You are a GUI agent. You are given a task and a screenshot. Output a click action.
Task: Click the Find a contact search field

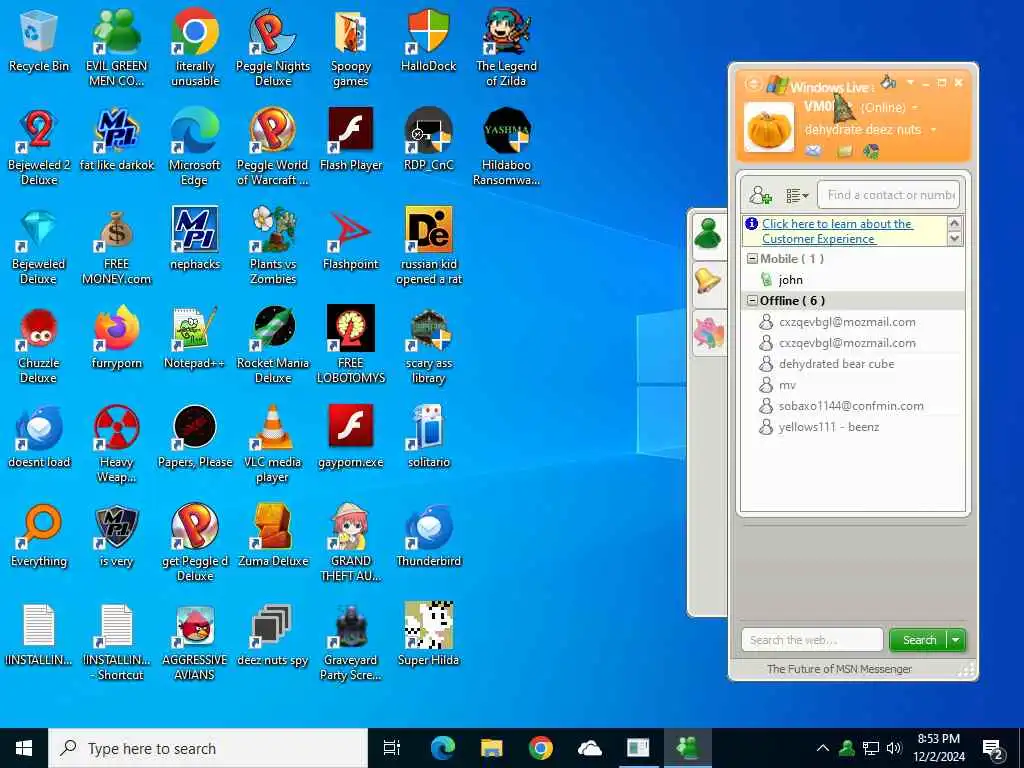point(888,195)
